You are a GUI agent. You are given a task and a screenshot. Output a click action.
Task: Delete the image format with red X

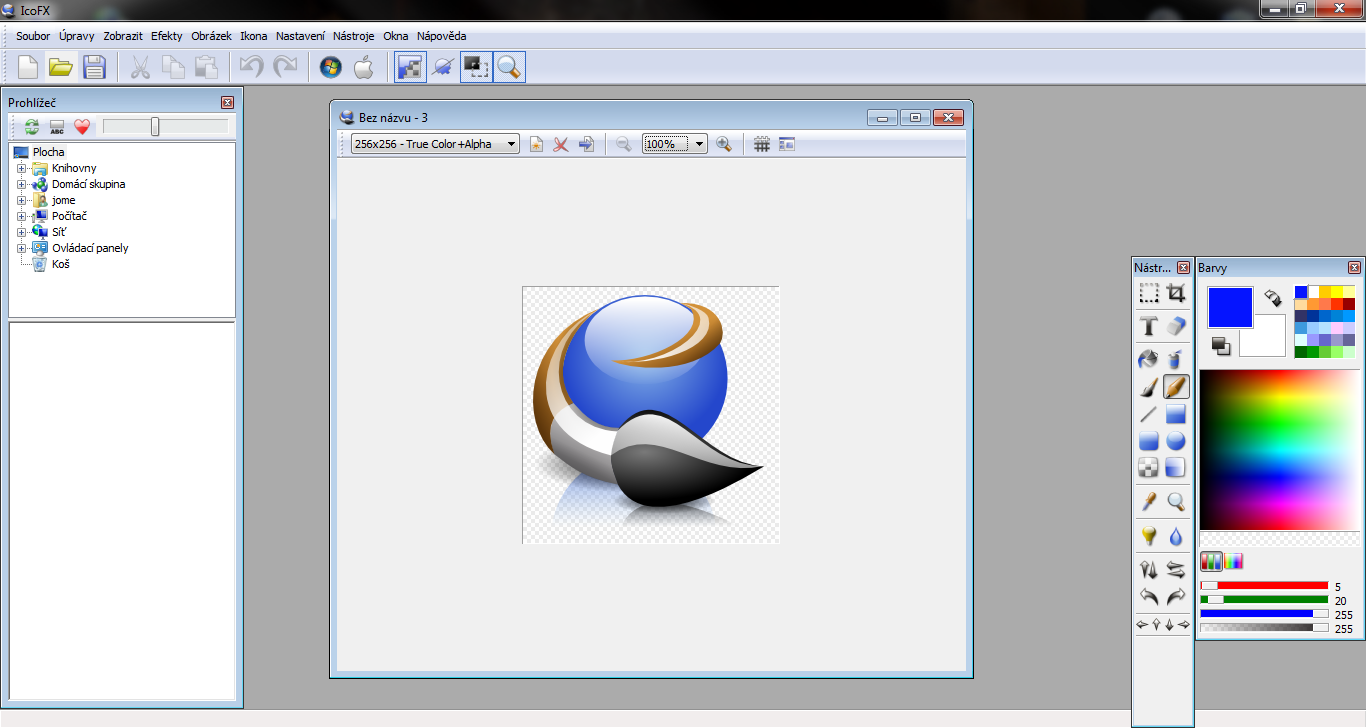click(561, 144)
